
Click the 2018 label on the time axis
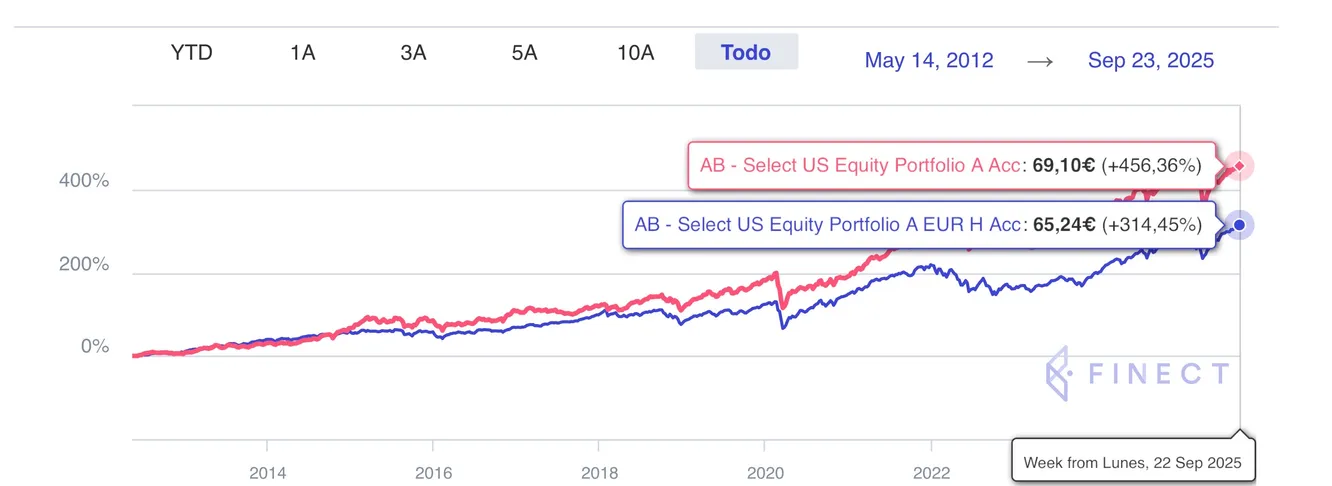coord(598,473)
